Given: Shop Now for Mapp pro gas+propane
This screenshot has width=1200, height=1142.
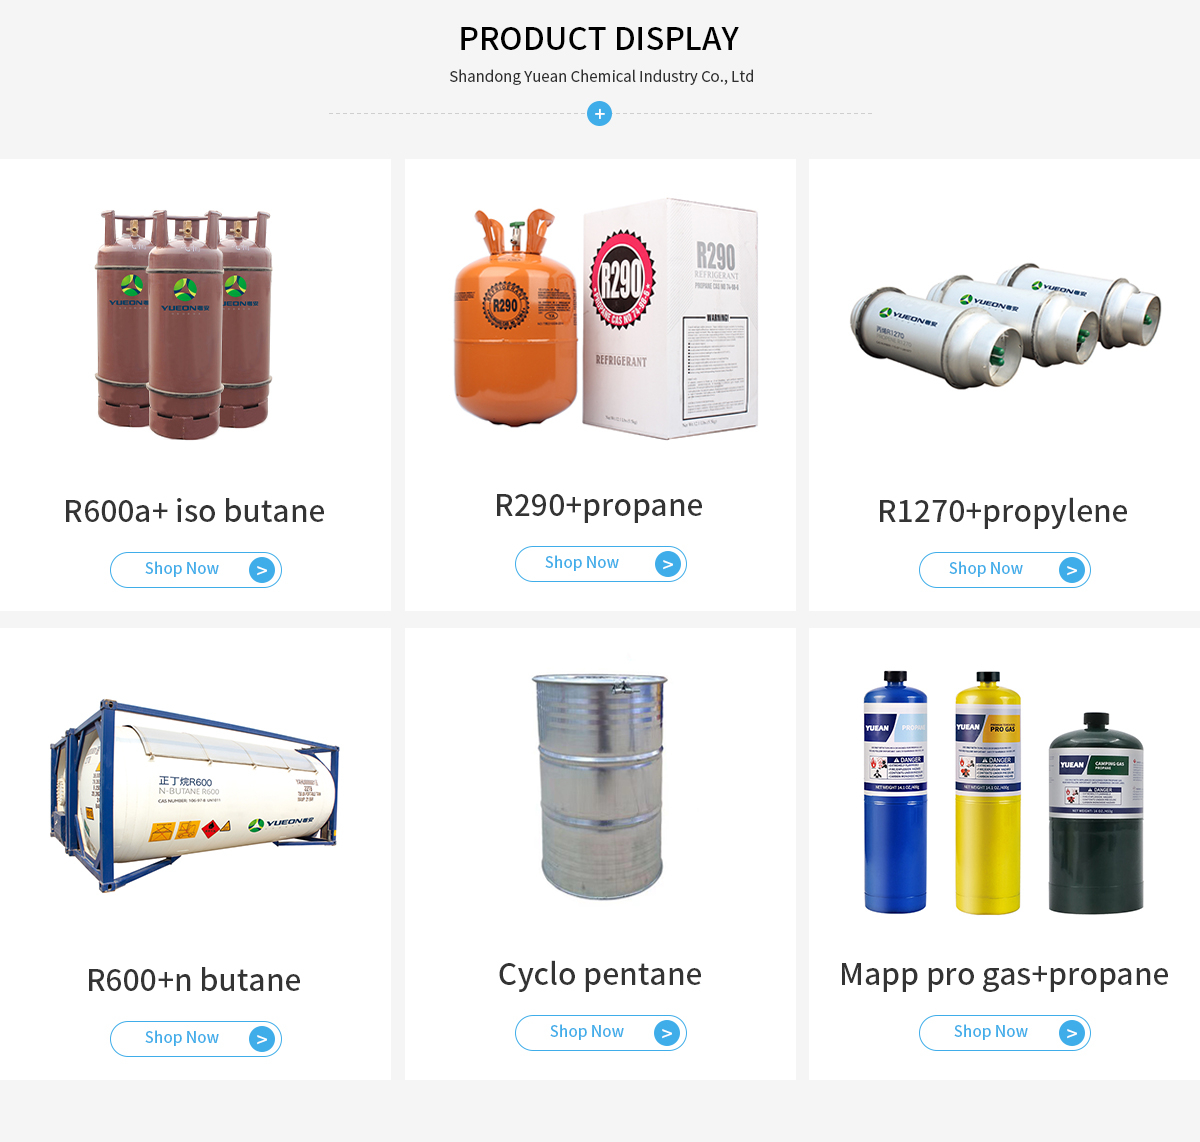Looking at the screenshot, I should pyautogui.click(x=1005, y=1033).
